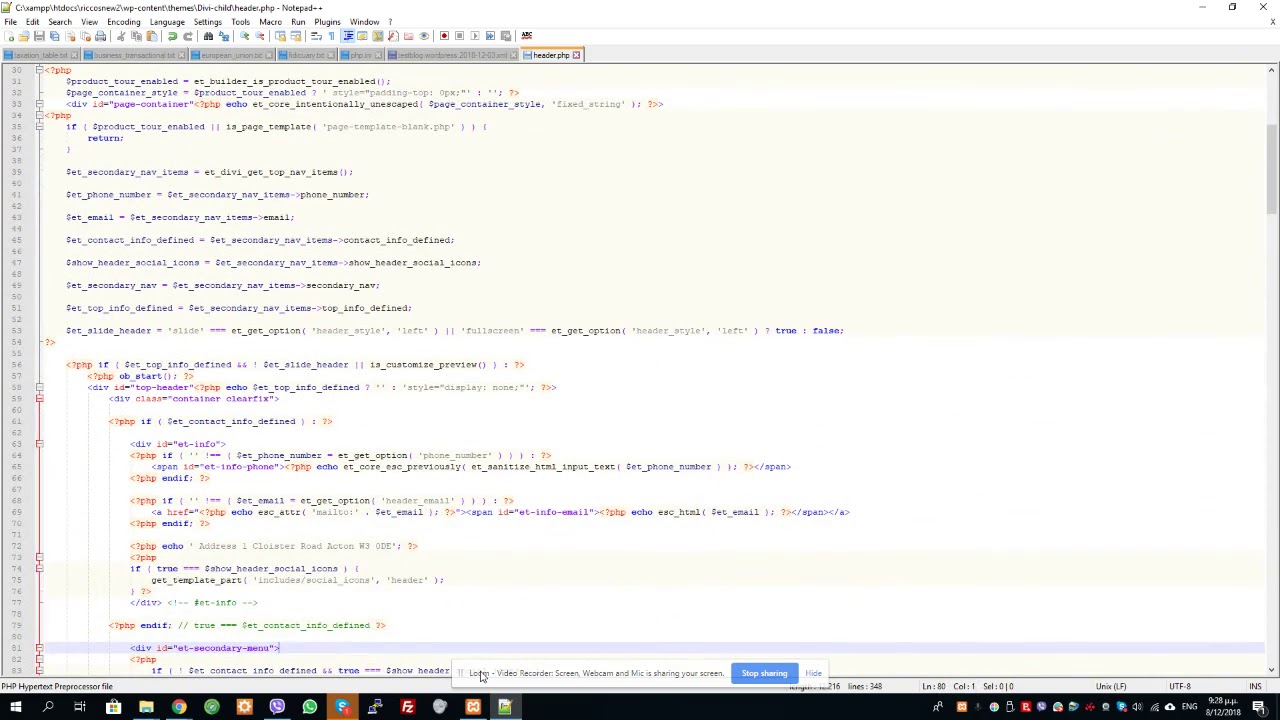Click the Function List toolbar icon
Image resolution: width=1280 pixels, height=720 pixels.
click(x=393, y=36)
